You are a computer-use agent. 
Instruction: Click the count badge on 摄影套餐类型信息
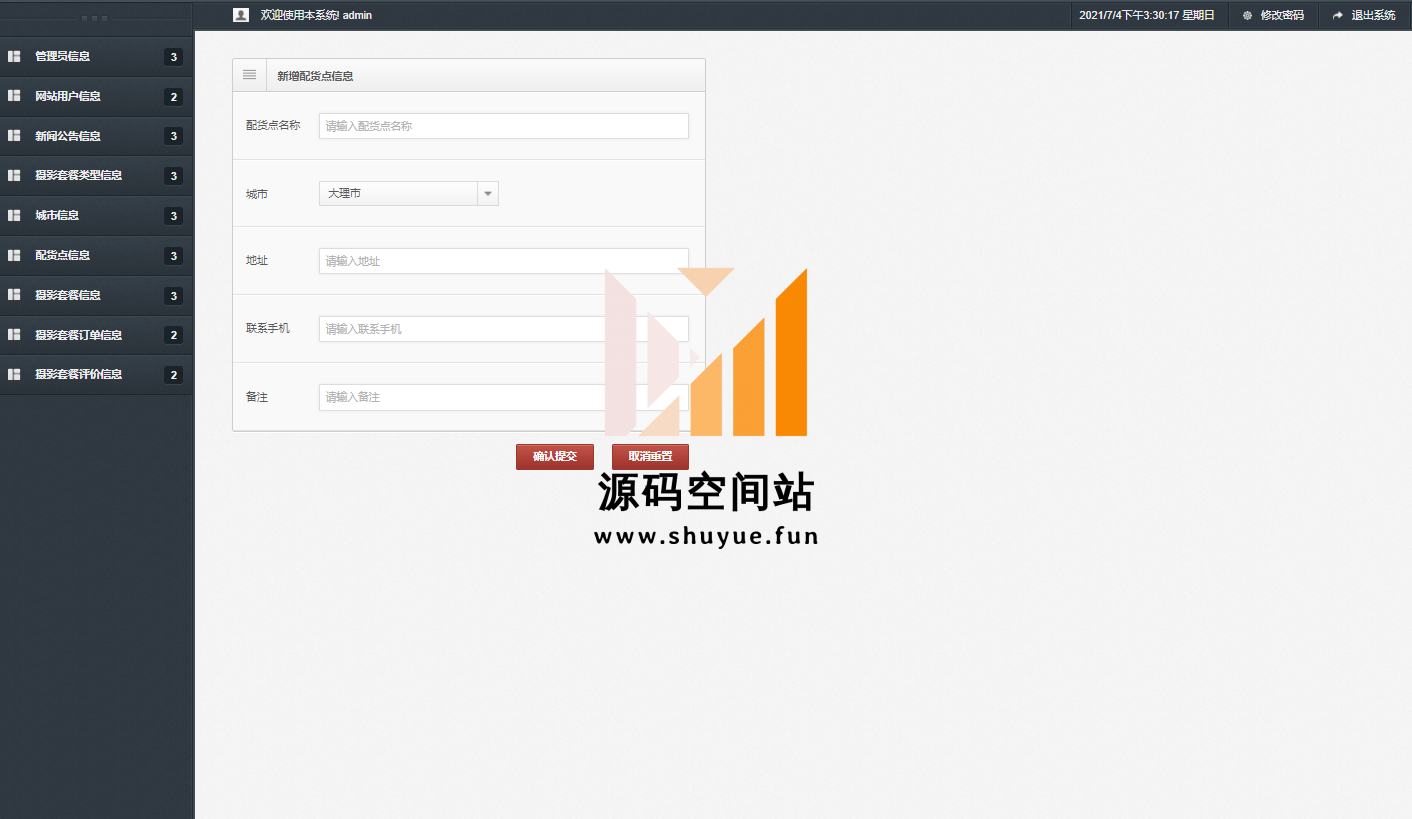tap(174, 176)
